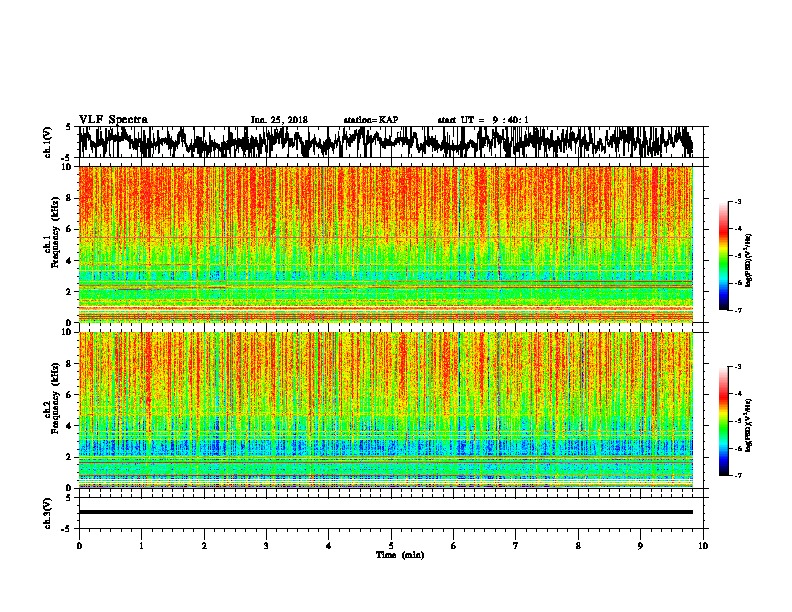792x612 pixels.
Task: Click the "station=KAP" header text
Action: coord(371,120)
